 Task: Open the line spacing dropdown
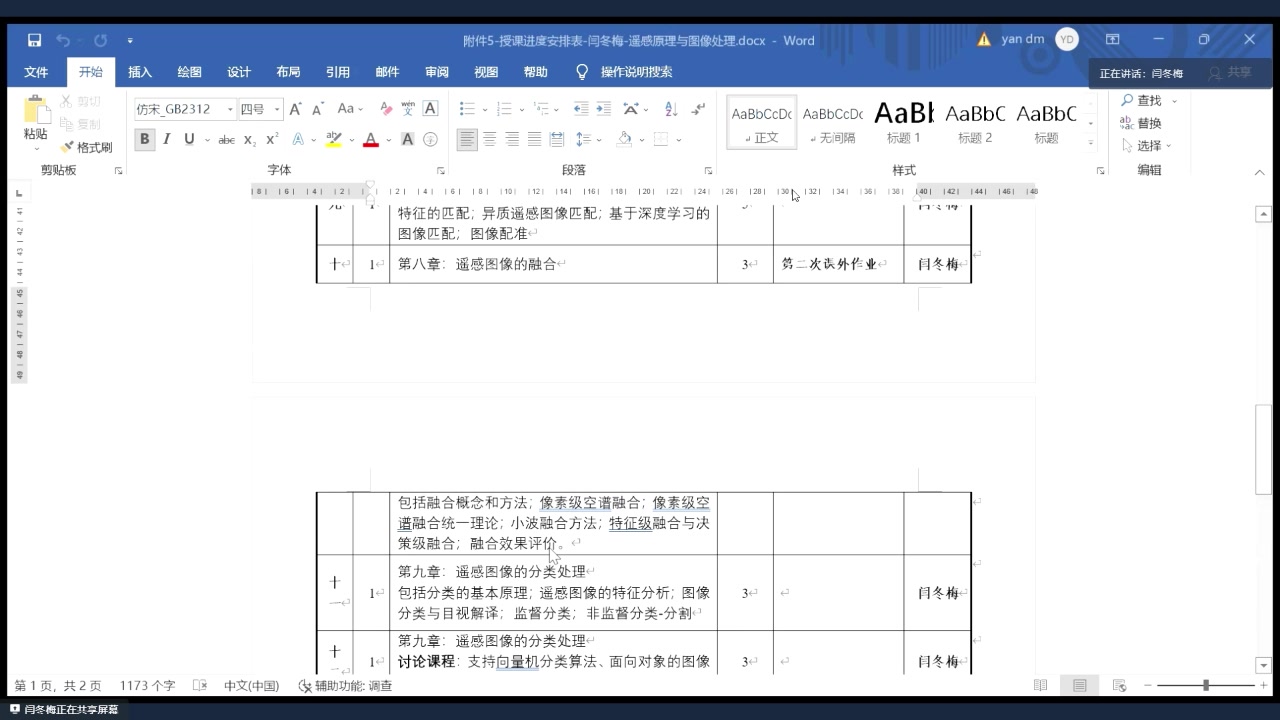click(x=588, y=140)
